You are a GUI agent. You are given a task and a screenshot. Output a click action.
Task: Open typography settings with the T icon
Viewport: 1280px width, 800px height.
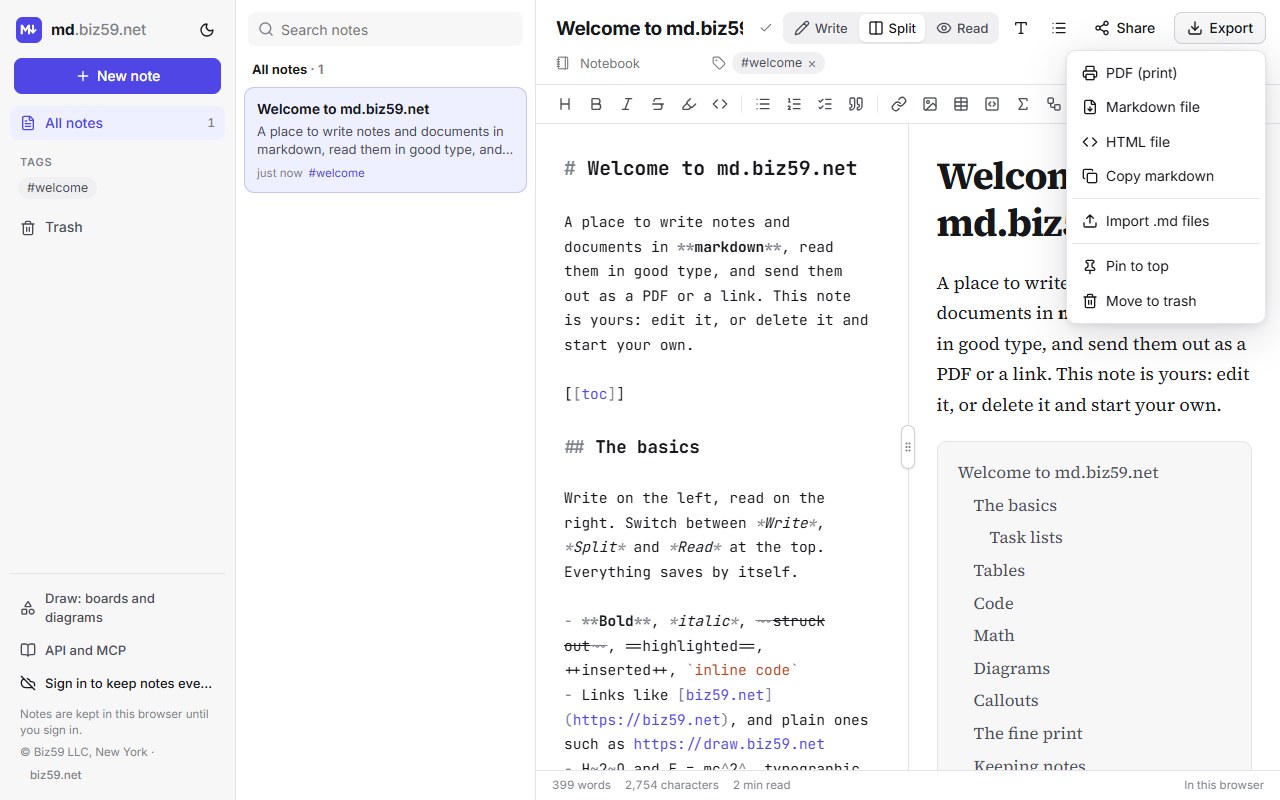point(1021,28)
